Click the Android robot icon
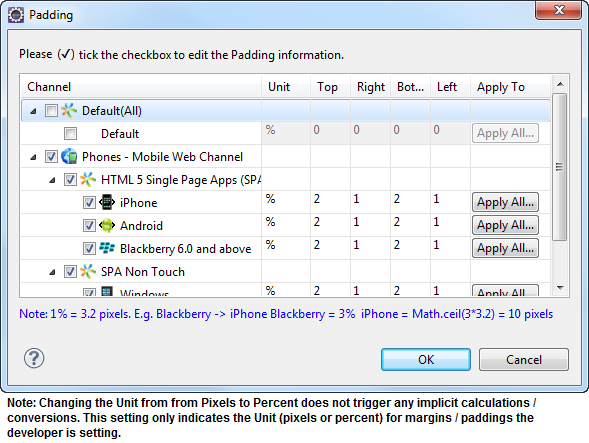The image size is (589, 443). (x=107, y=225)
